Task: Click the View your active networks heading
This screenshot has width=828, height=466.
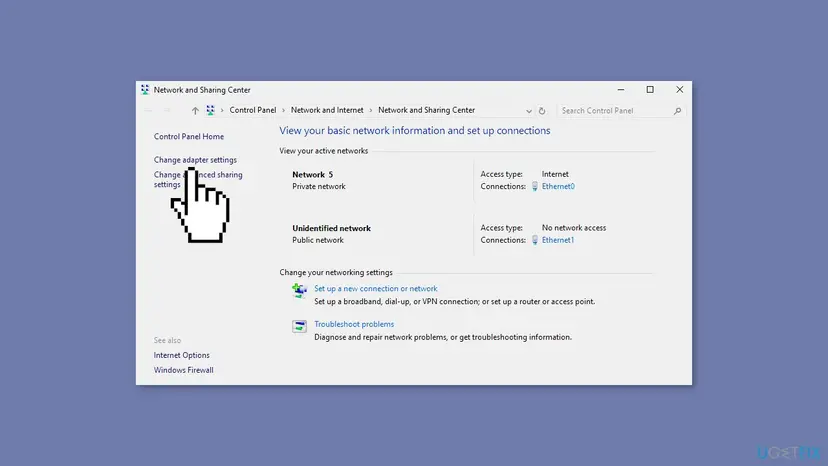Action: point(324,151)
